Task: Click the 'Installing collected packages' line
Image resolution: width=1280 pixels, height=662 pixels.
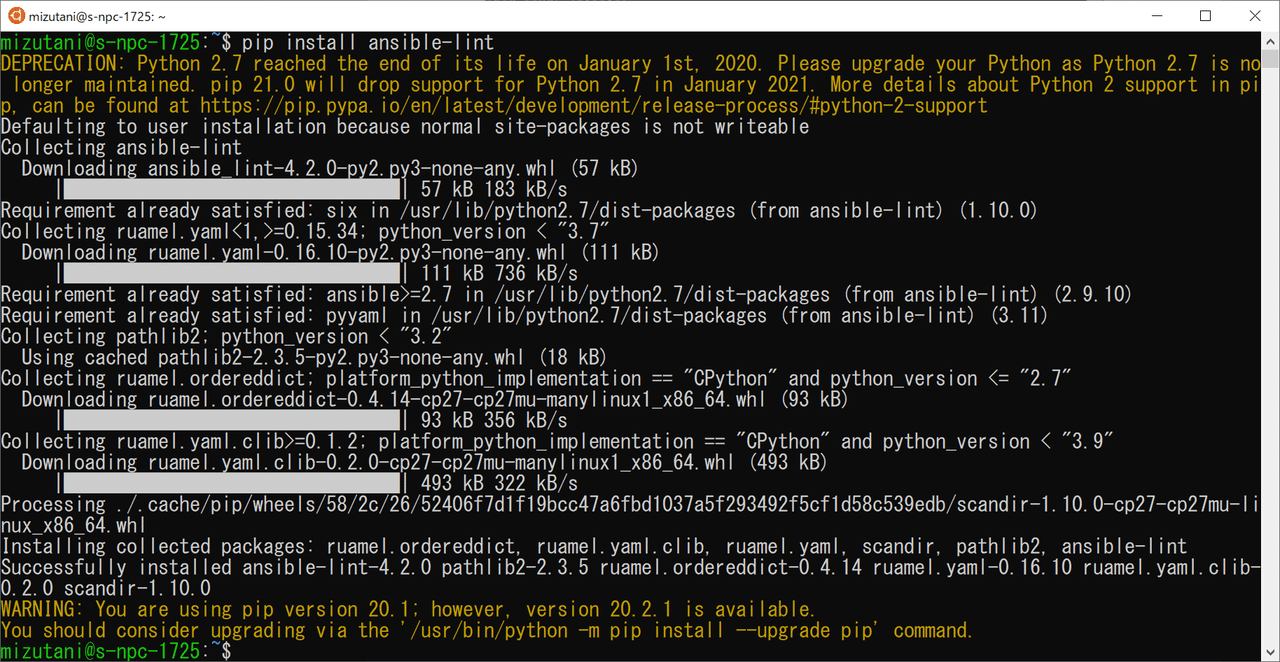Action: click(x=594, y=547)
